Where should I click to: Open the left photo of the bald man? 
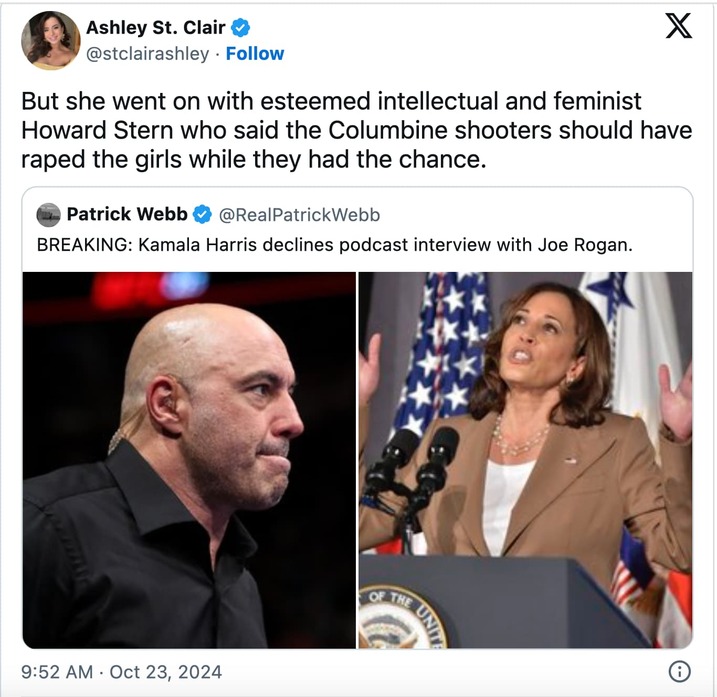click(x=189, y=460)
